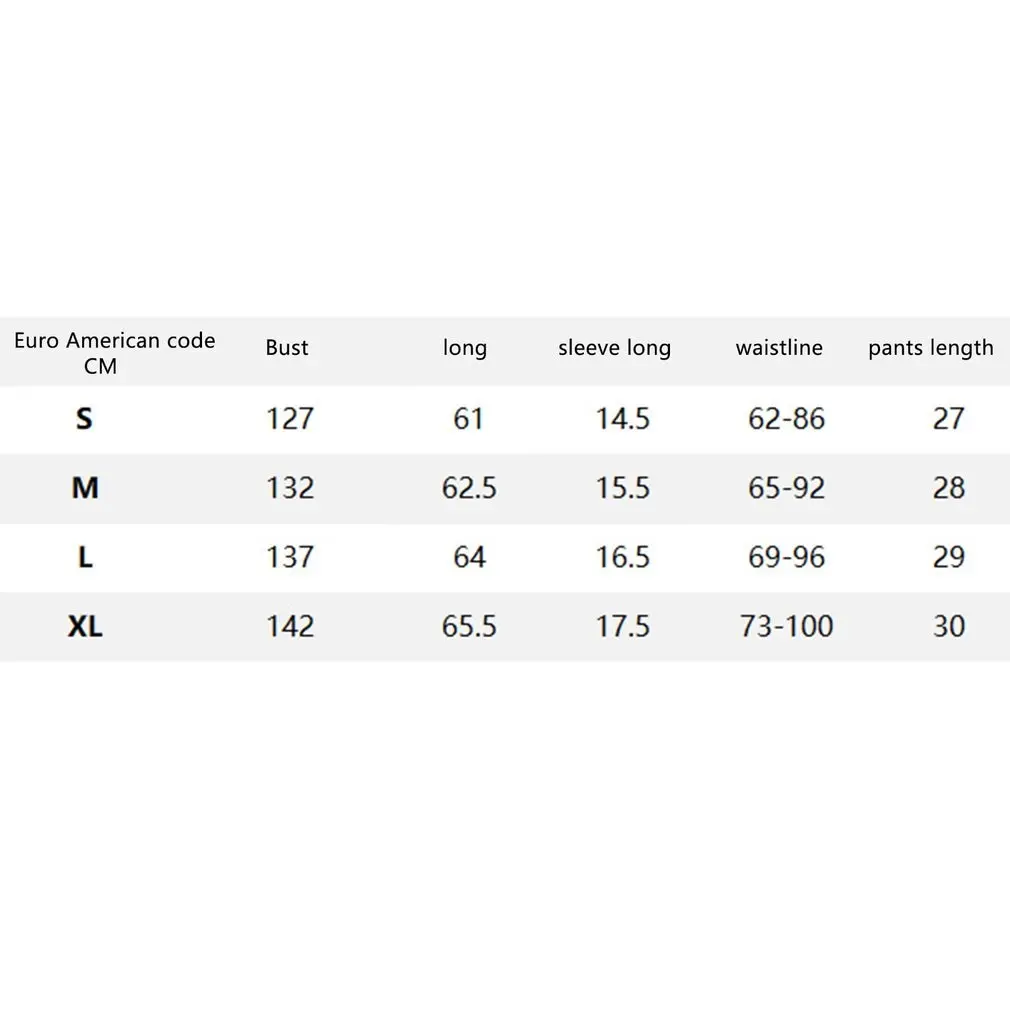Click the "long" column header
The image size is (1010, 1010).
[465, 348]
